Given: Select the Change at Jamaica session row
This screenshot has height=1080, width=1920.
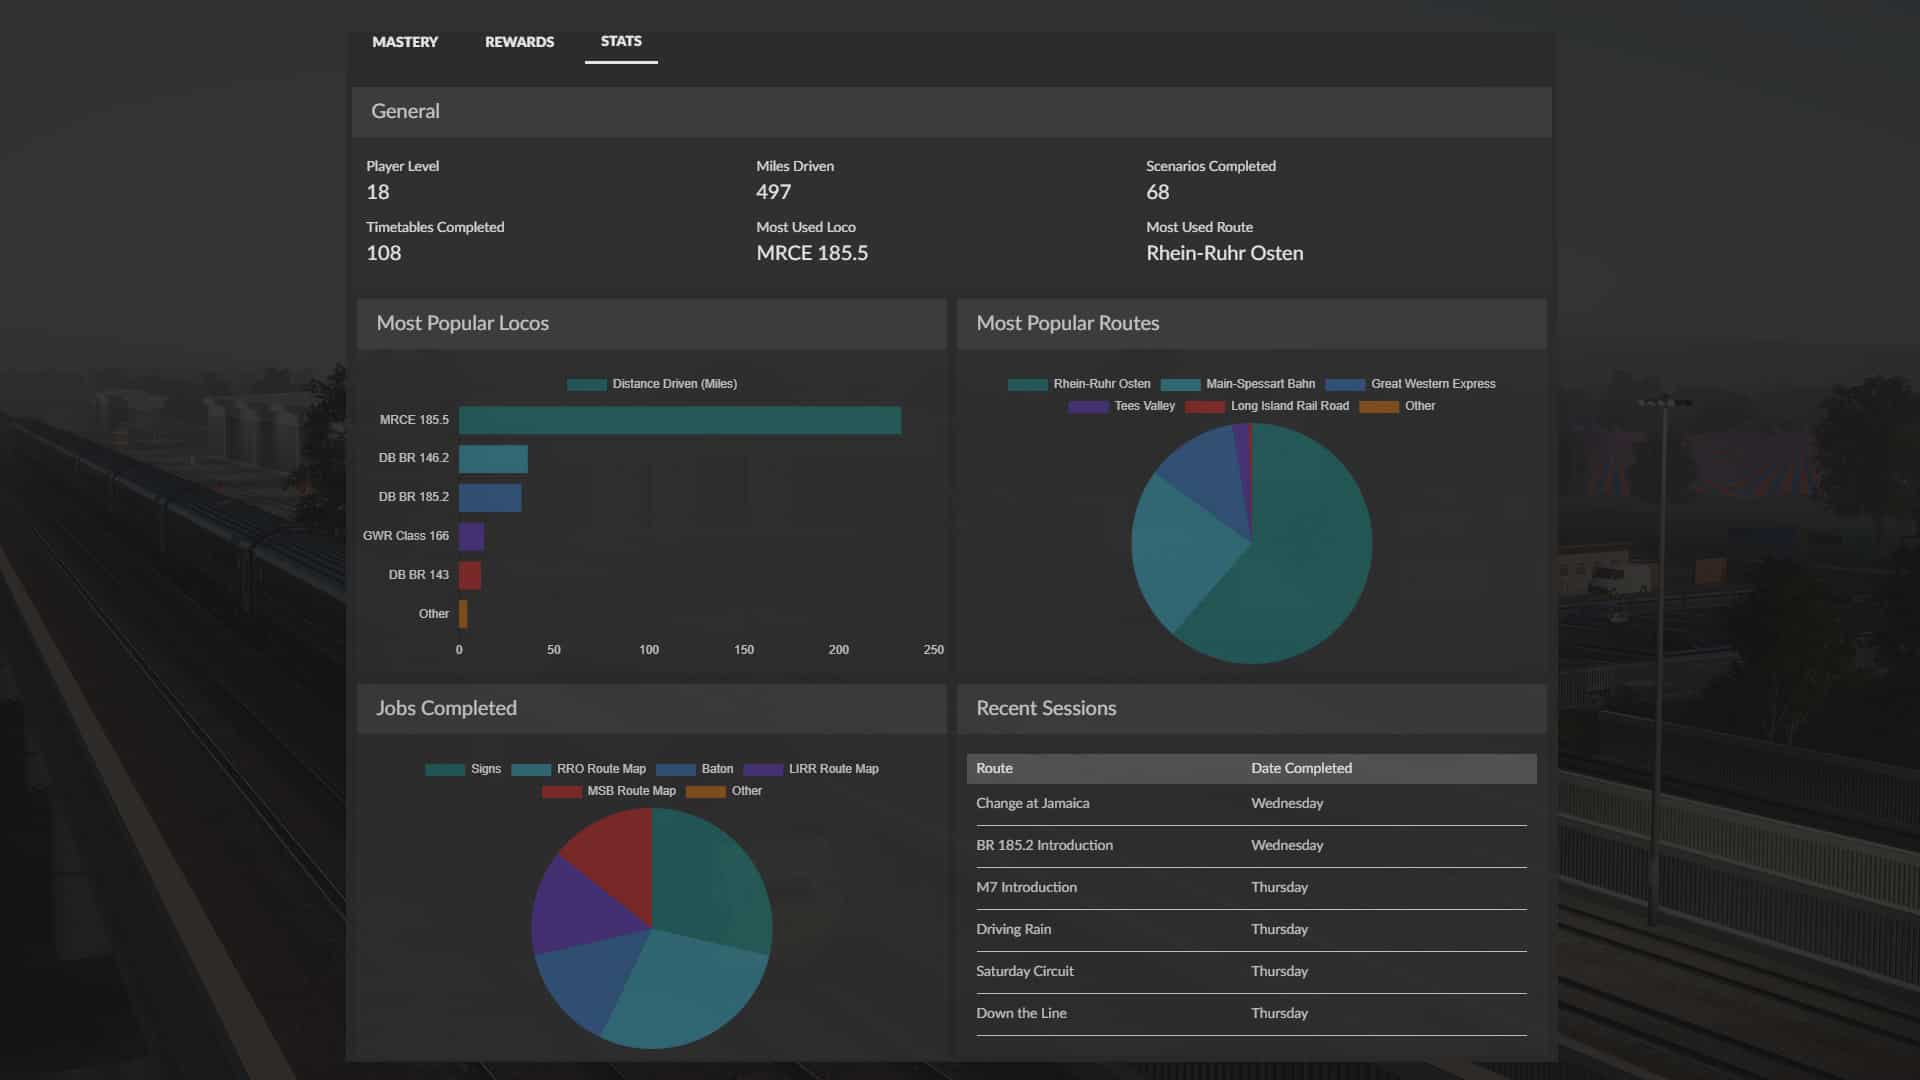Looking at the screenshot, I should (1251, 804).
